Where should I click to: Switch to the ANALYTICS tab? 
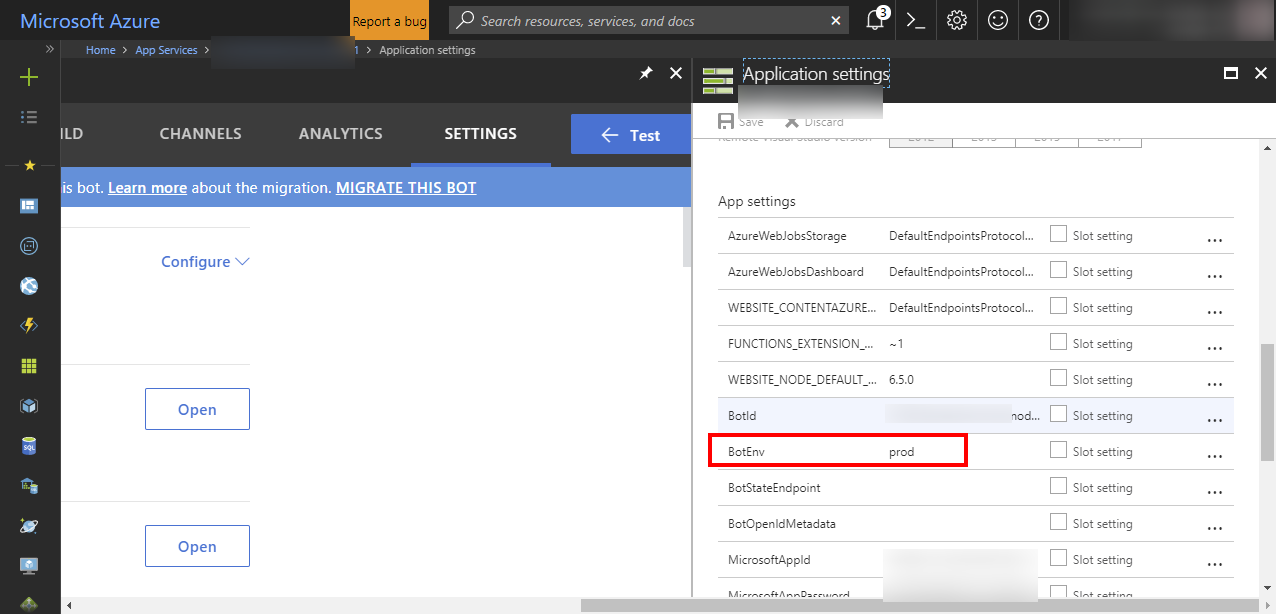(x=341, y=133)
